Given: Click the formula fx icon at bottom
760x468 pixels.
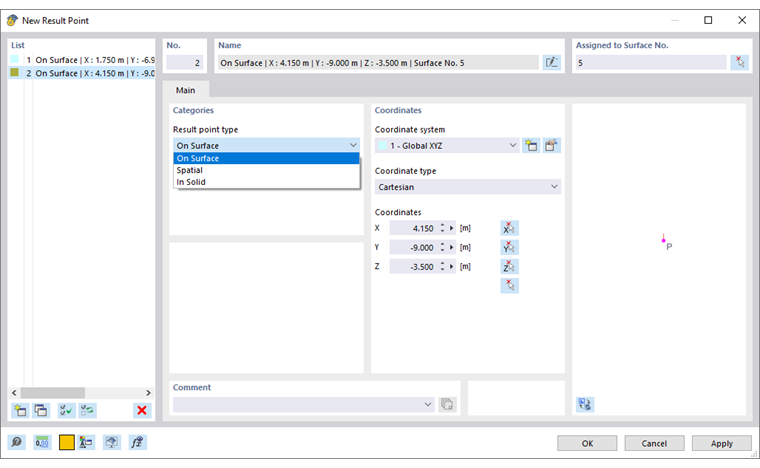Looking at the screenshot, I should [138, 442].
